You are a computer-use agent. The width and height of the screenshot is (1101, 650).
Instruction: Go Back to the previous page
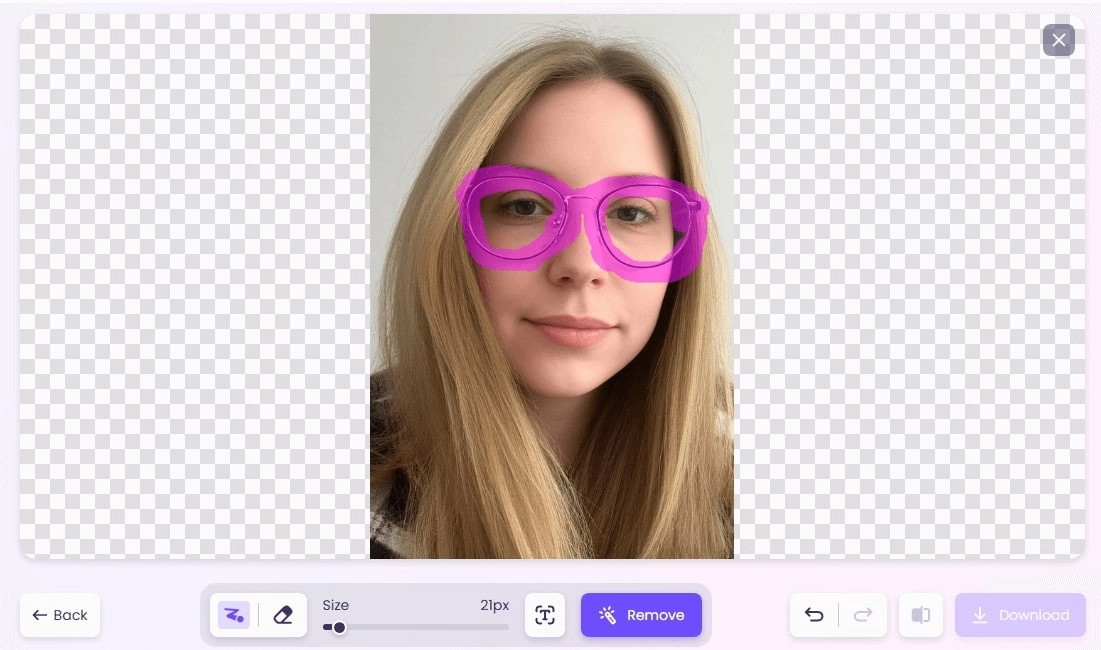click(x=59, y=615)
